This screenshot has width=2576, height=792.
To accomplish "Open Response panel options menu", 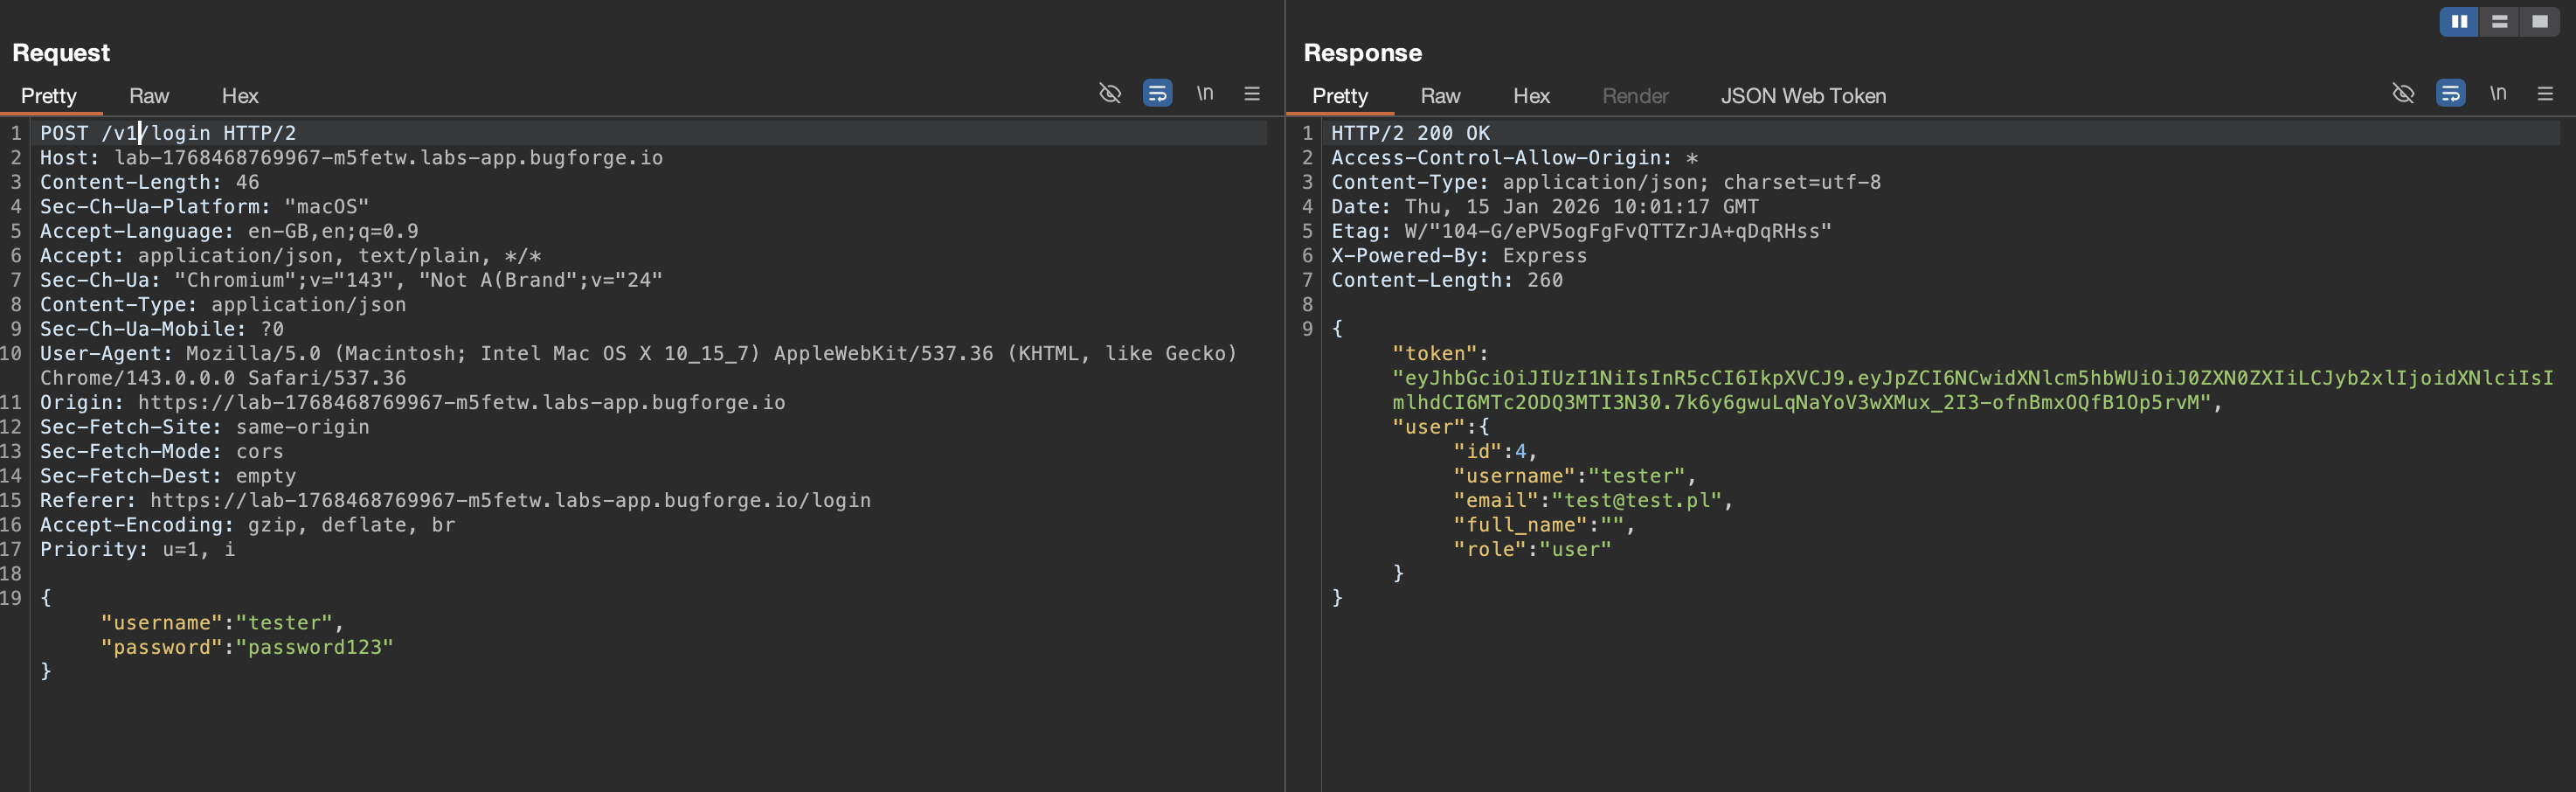I will click(2544, 94).
